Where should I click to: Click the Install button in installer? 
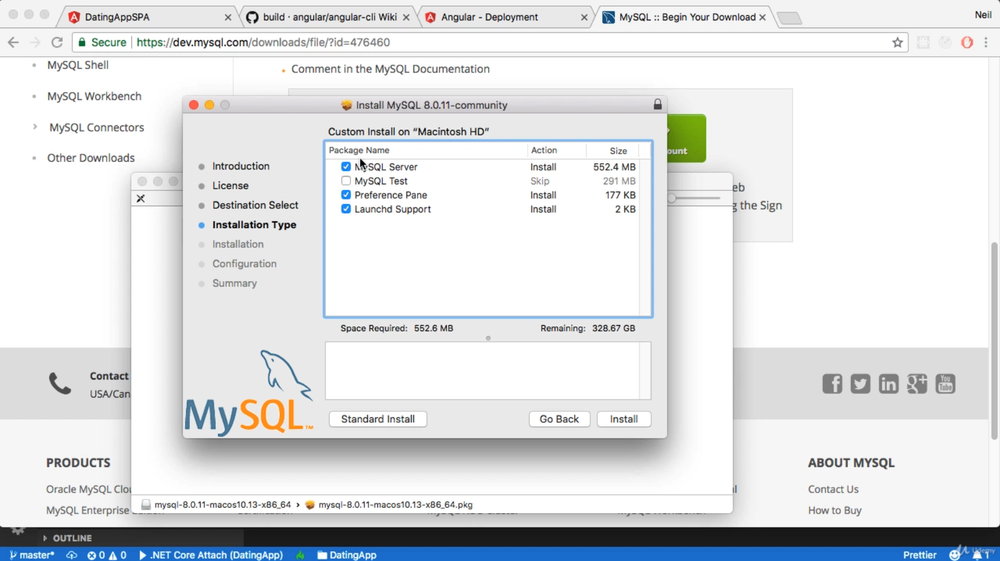pos(623,419)
